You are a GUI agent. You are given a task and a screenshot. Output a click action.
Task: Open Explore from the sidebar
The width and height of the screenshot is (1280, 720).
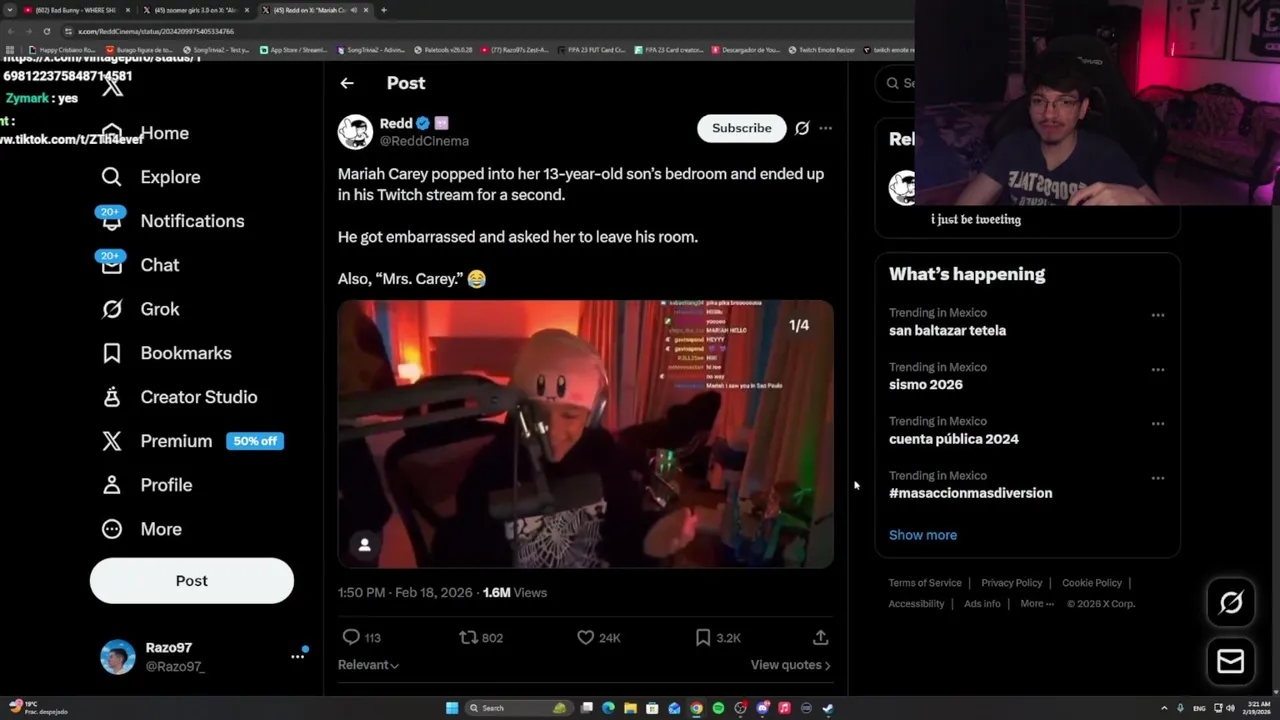[150, 177]
